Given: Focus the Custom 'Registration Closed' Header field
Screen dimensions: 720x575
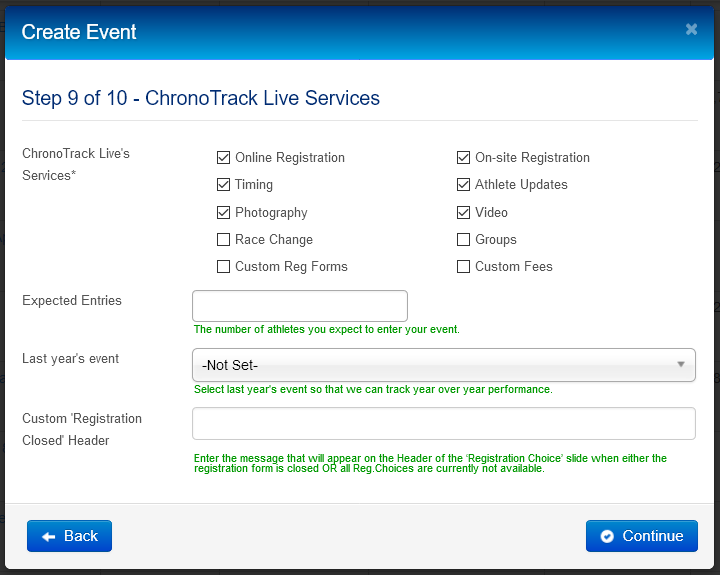Looking at the screenshot, I should pyautogui.click(x=444, y=423).
